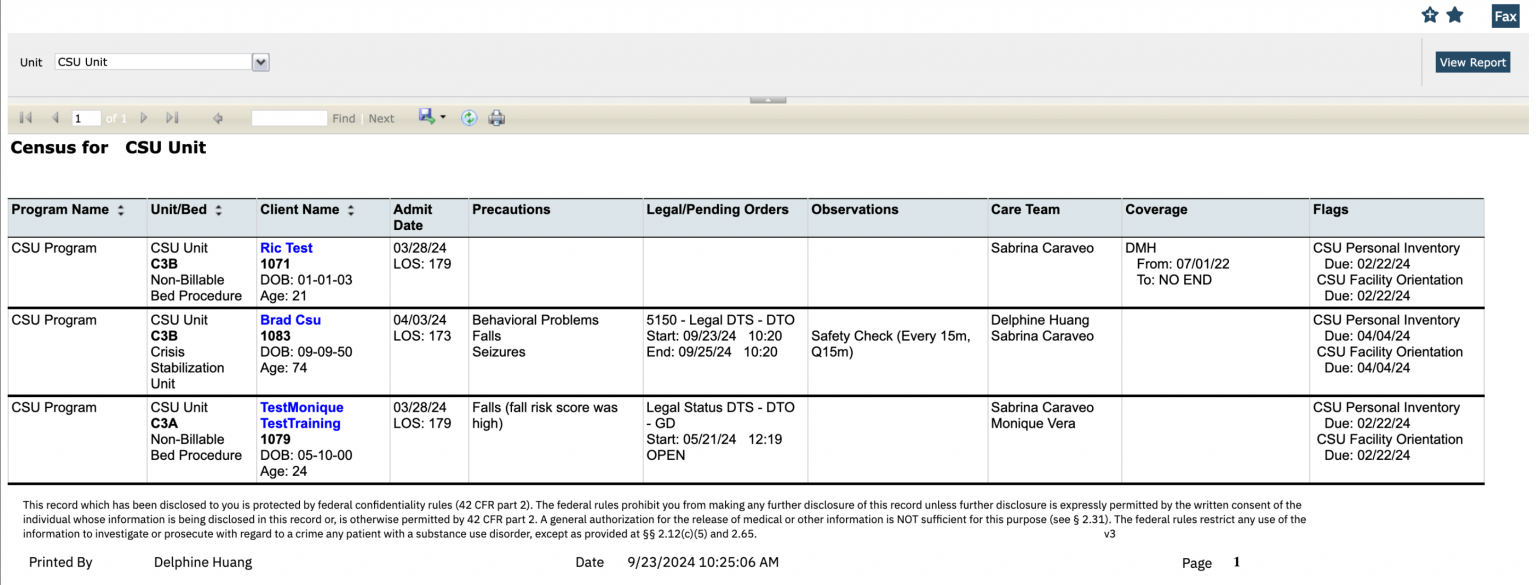Refresh the census report

pos(469,118)
